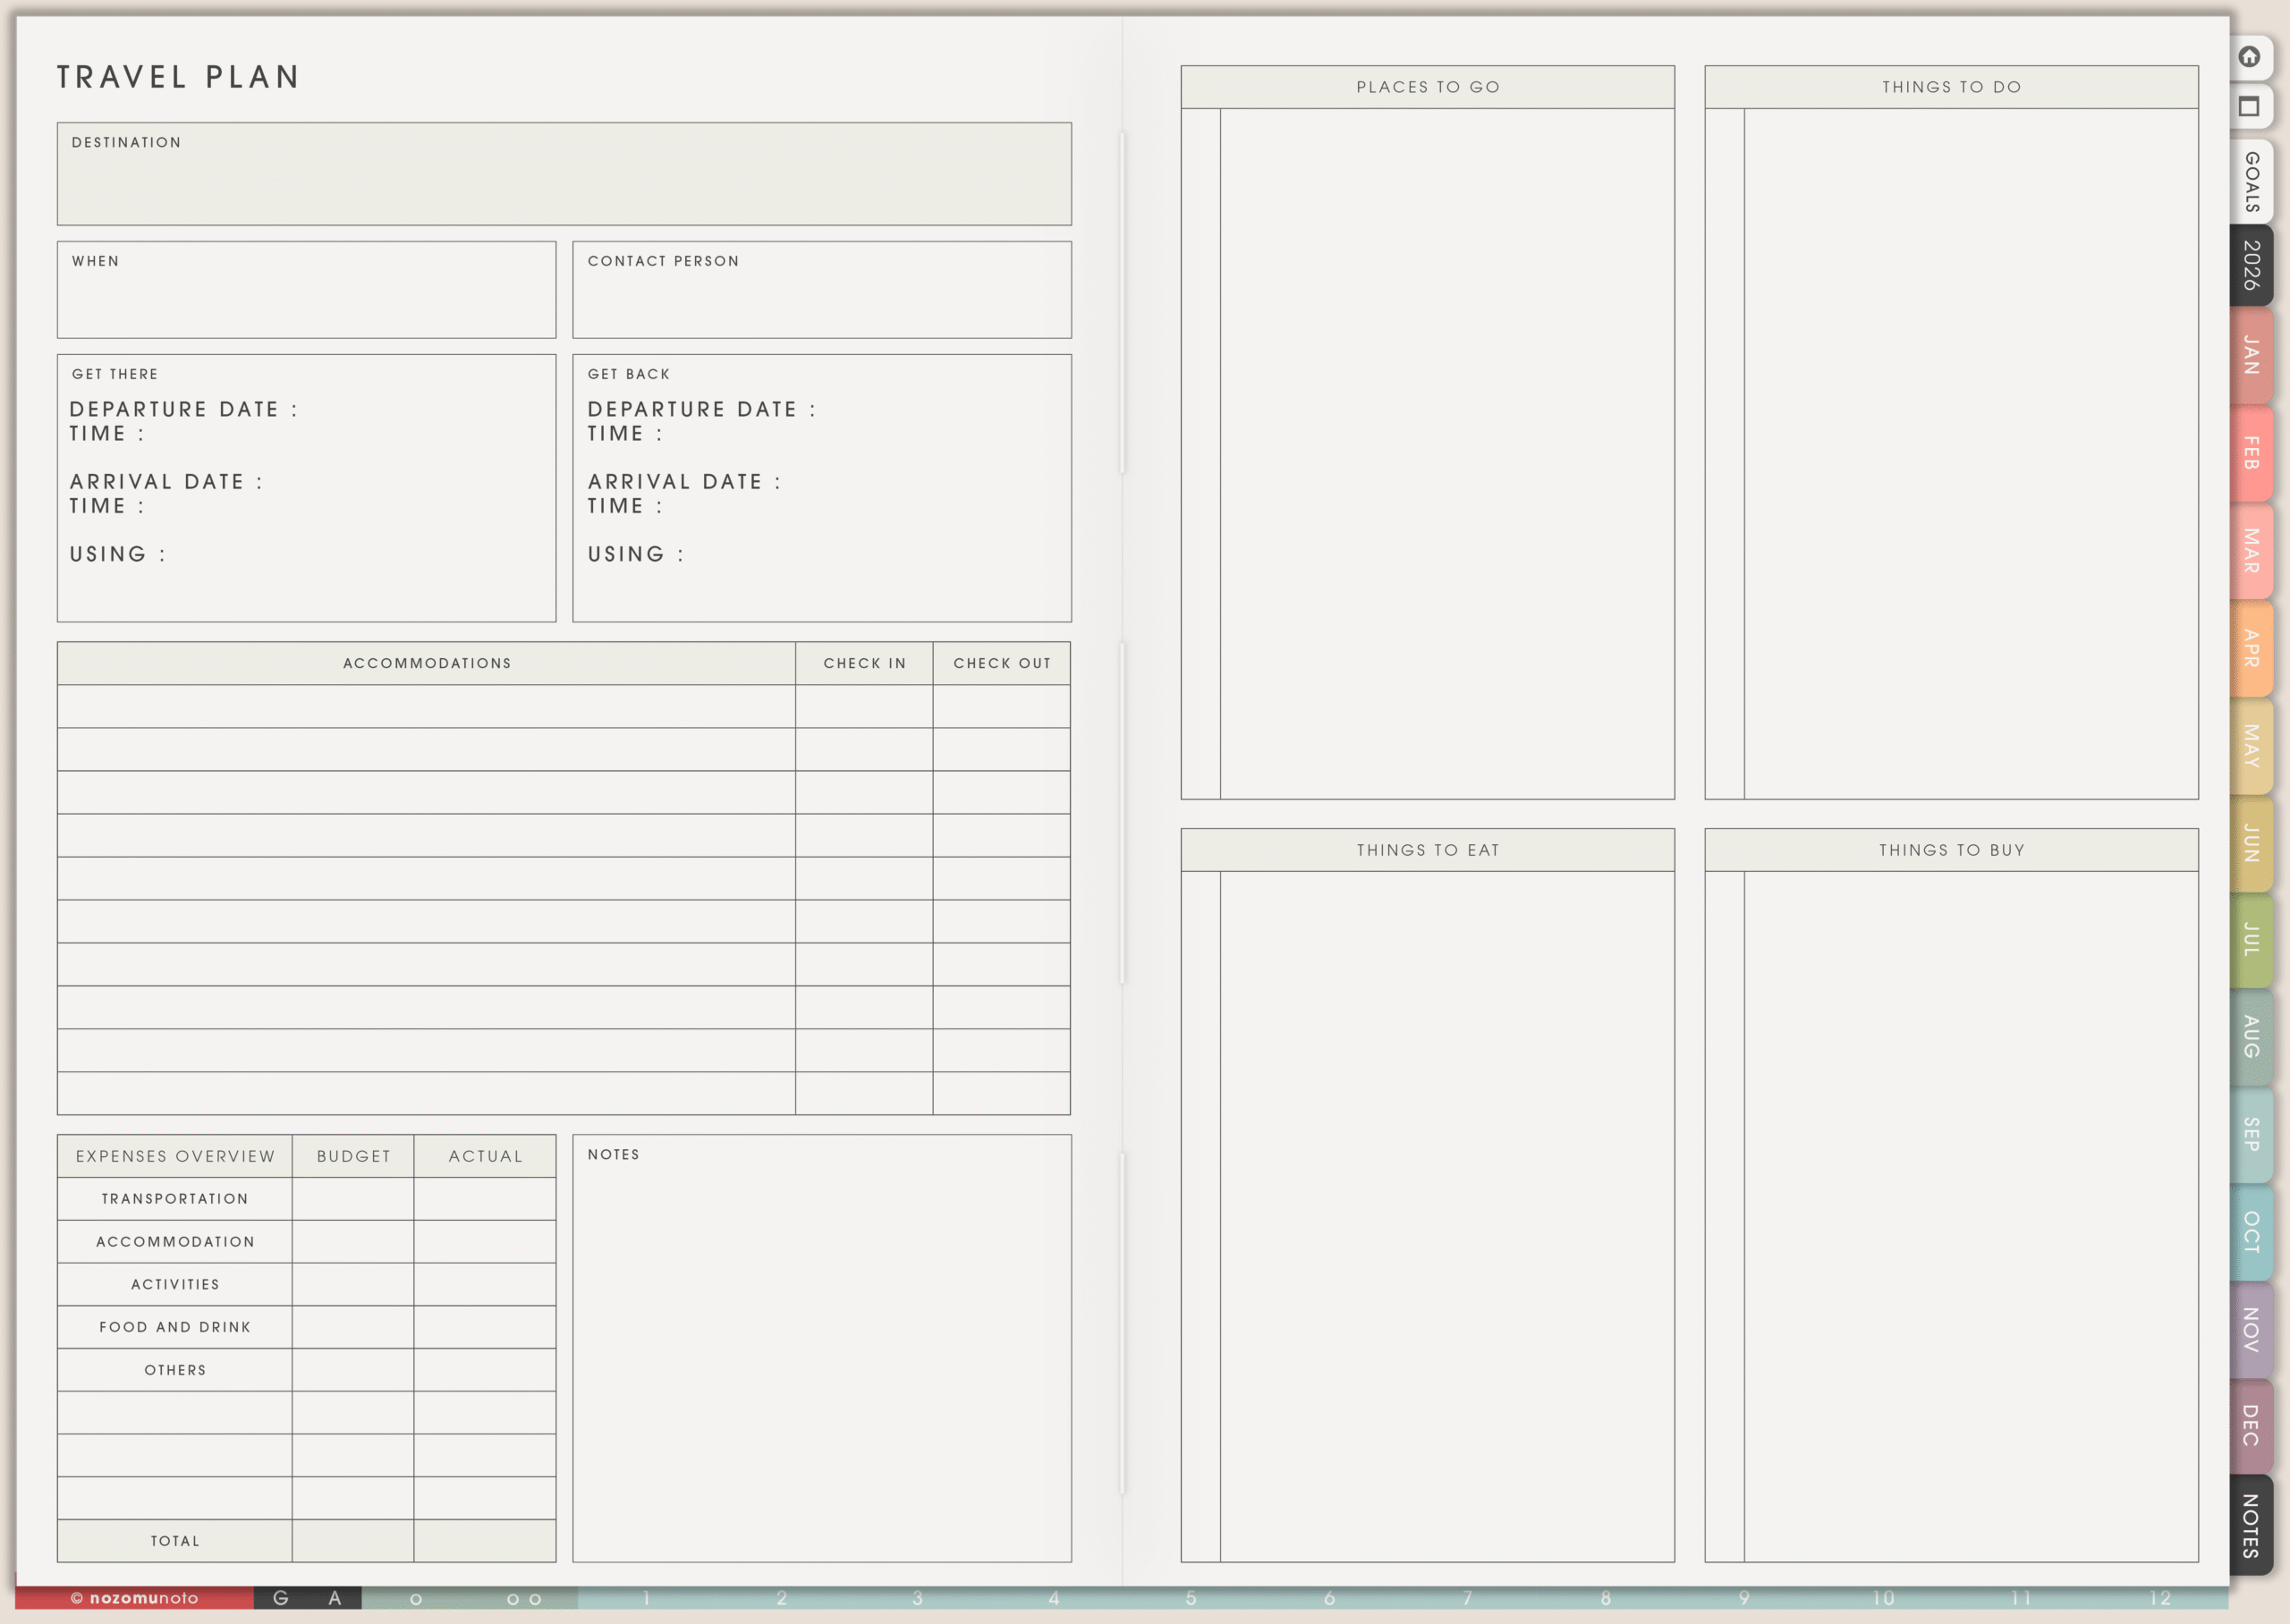
Task: Switch to the SEP month tab
Action: pos(2252,1134)
